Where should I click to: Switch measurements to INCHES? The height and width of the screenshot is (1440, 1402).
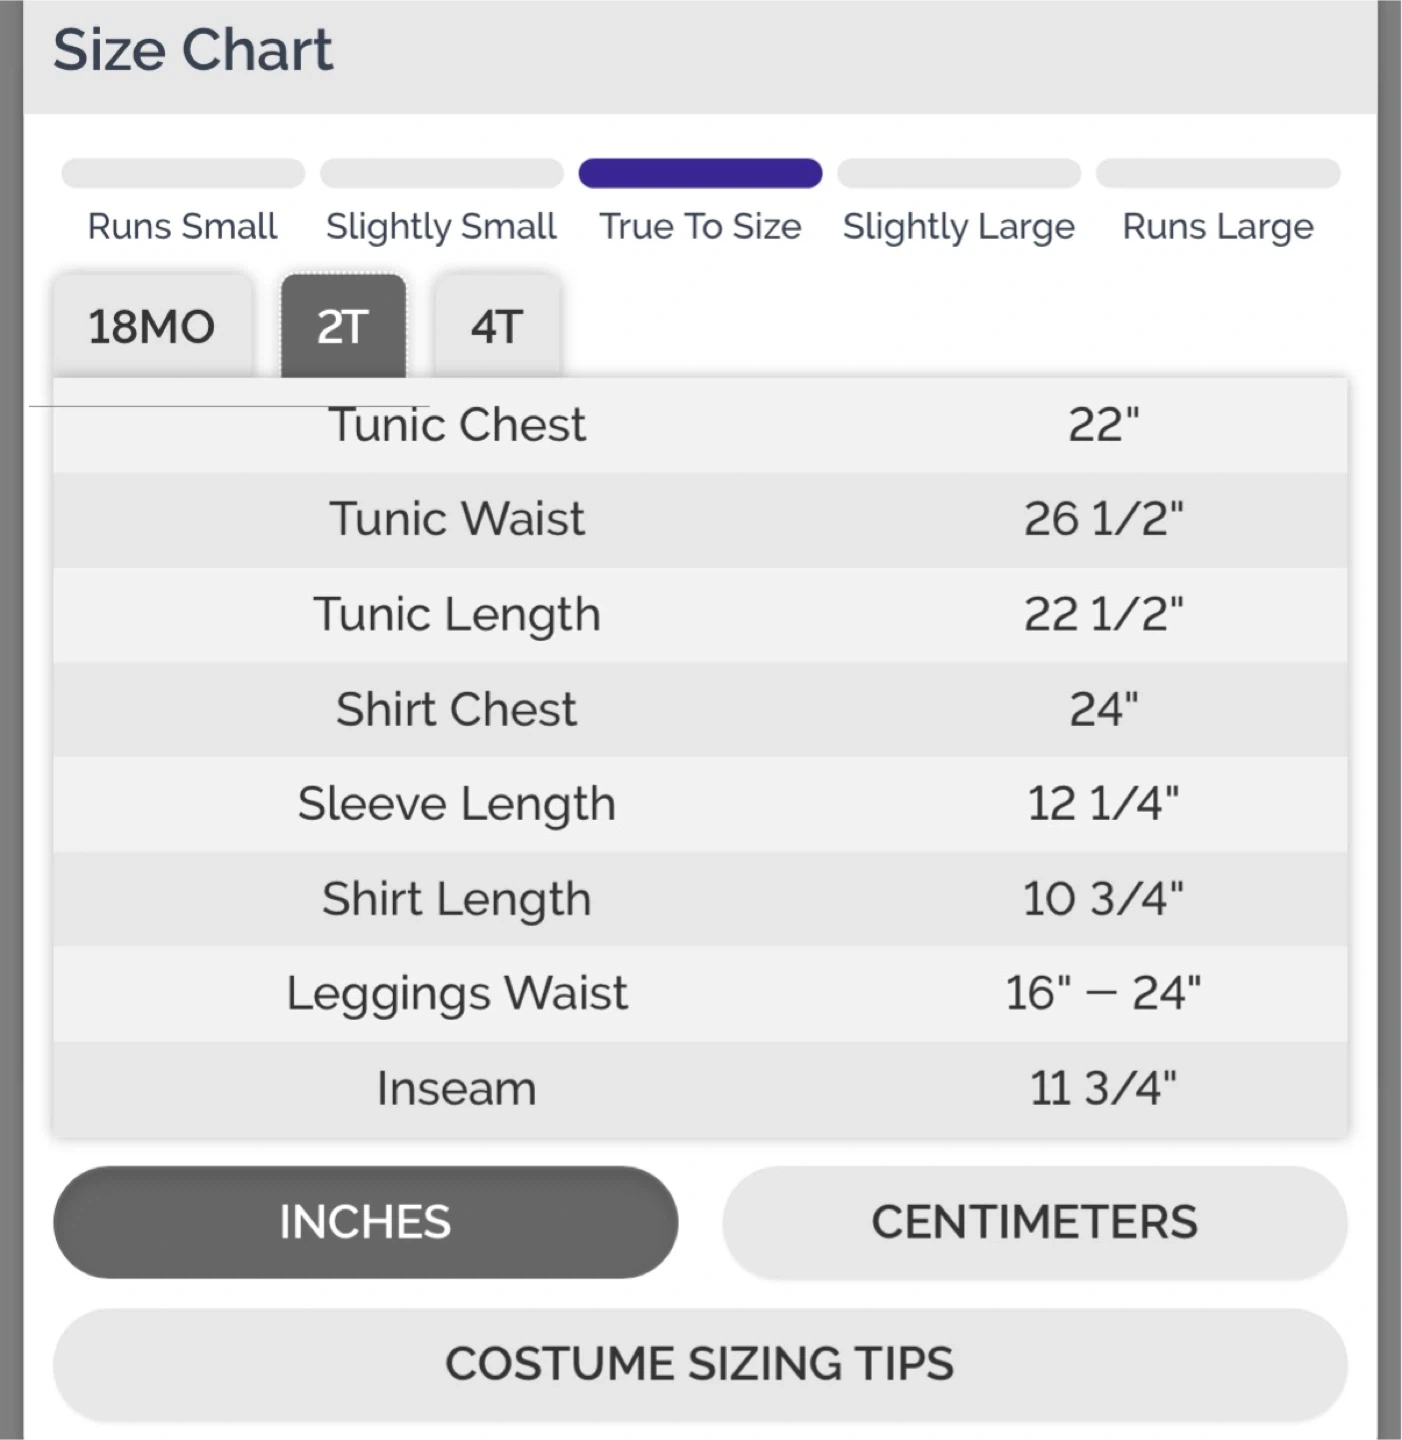coord(365,1222)
